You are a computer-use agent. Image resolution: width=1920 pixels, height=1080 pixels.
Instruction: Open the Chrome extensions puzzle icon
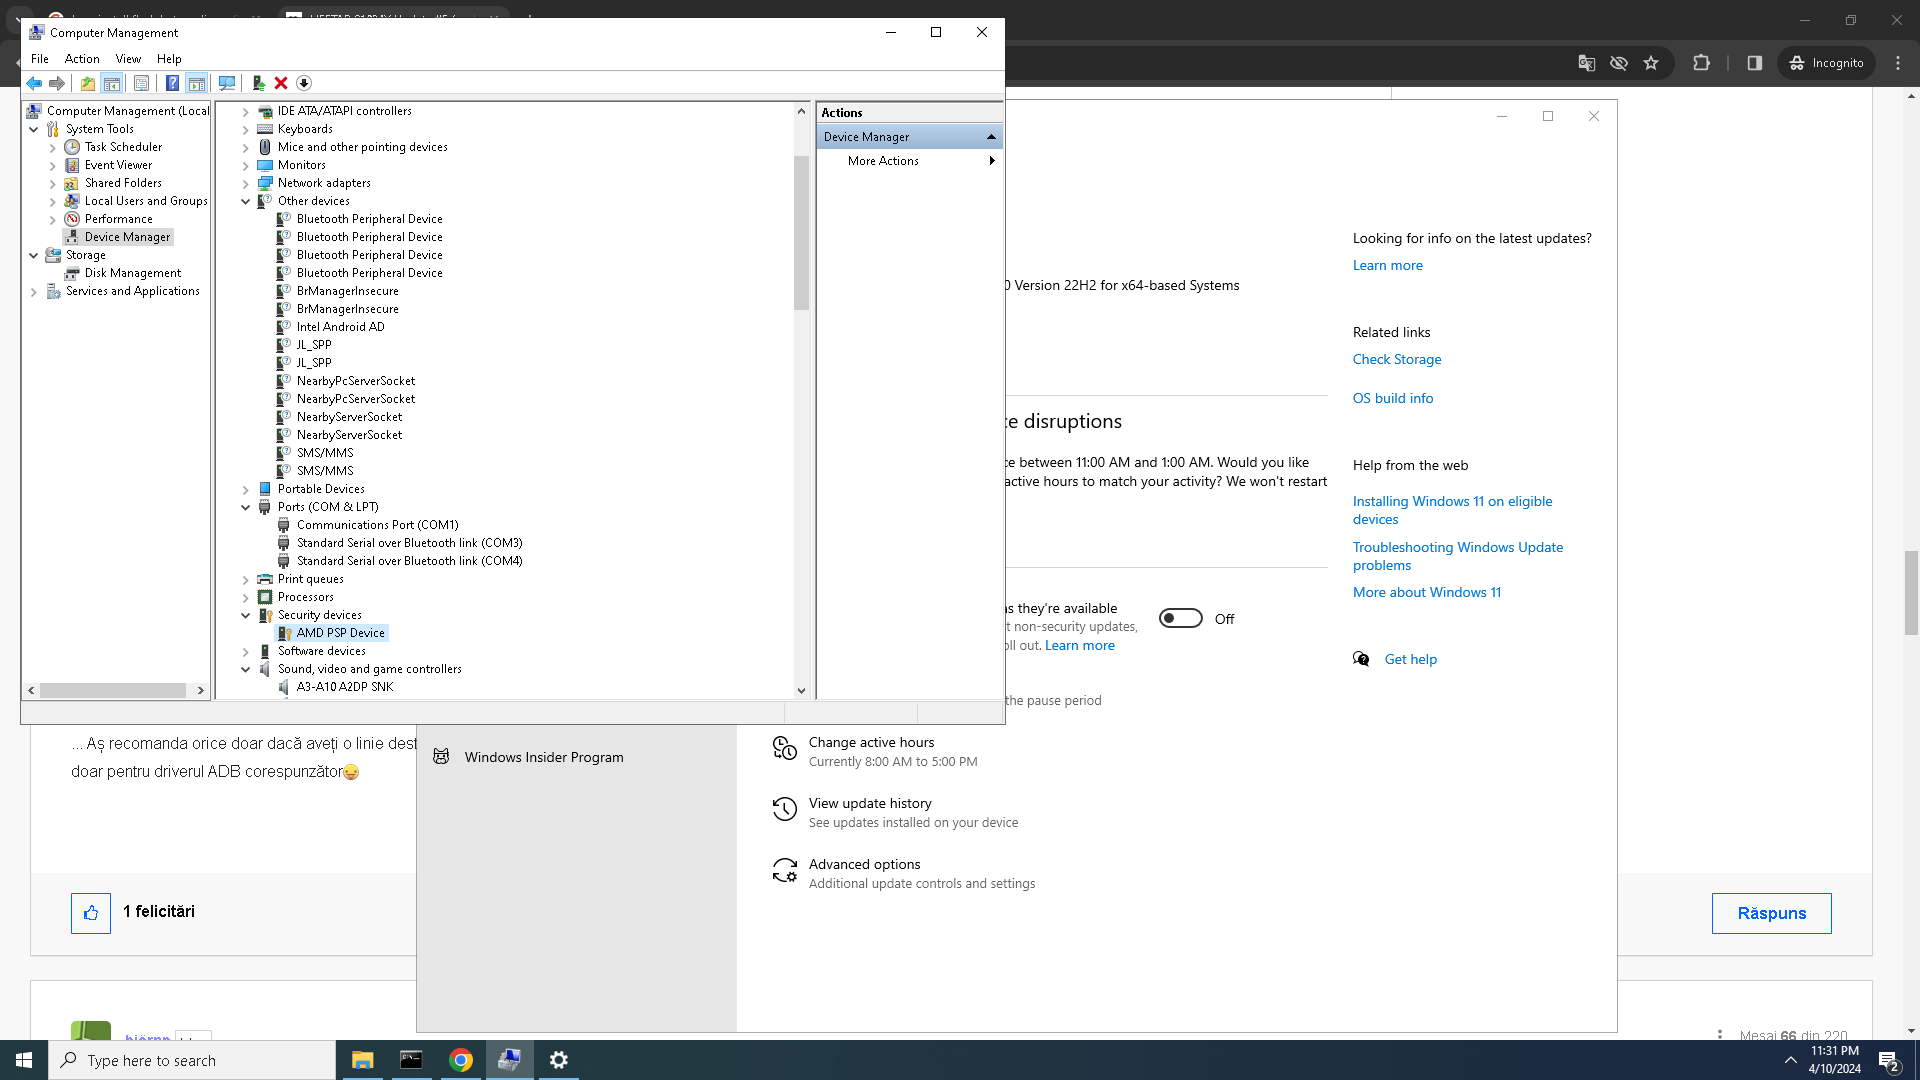(1701, 63)
